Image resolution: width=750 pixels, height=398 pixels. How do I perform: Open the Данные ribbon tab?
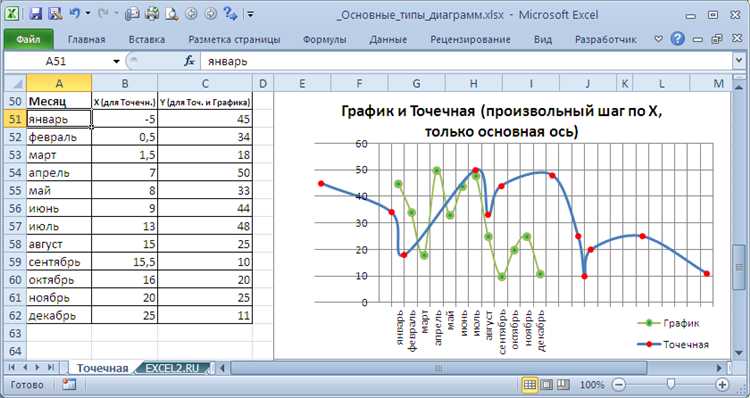tap(388, 40)
